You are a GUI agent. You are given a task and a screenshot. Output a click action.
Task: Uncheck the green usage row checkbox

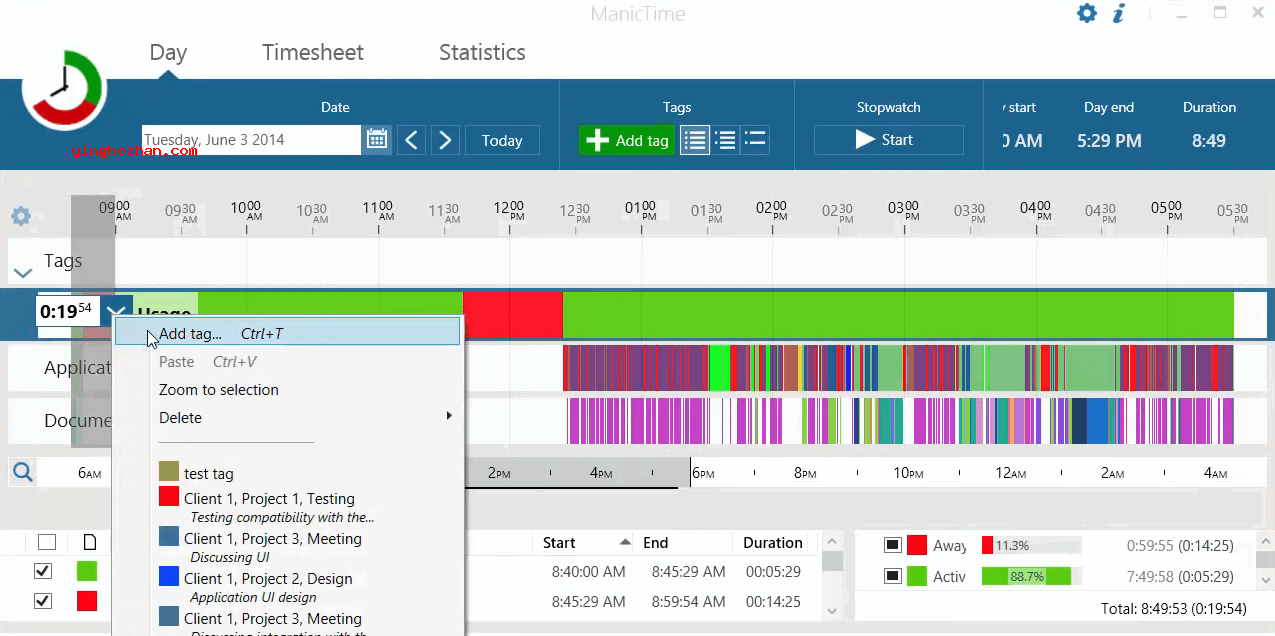tap(43, 571)
